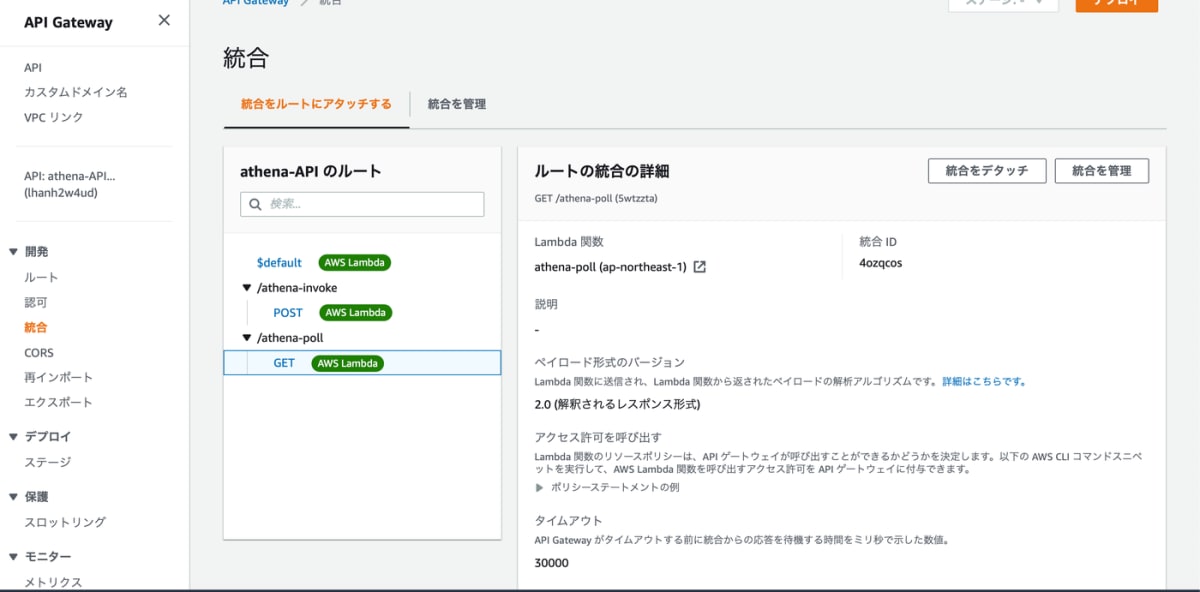Click the 統合を管理 button in details panel
The height and width of the screenshot is (592, 1200).
(1102, 171)
